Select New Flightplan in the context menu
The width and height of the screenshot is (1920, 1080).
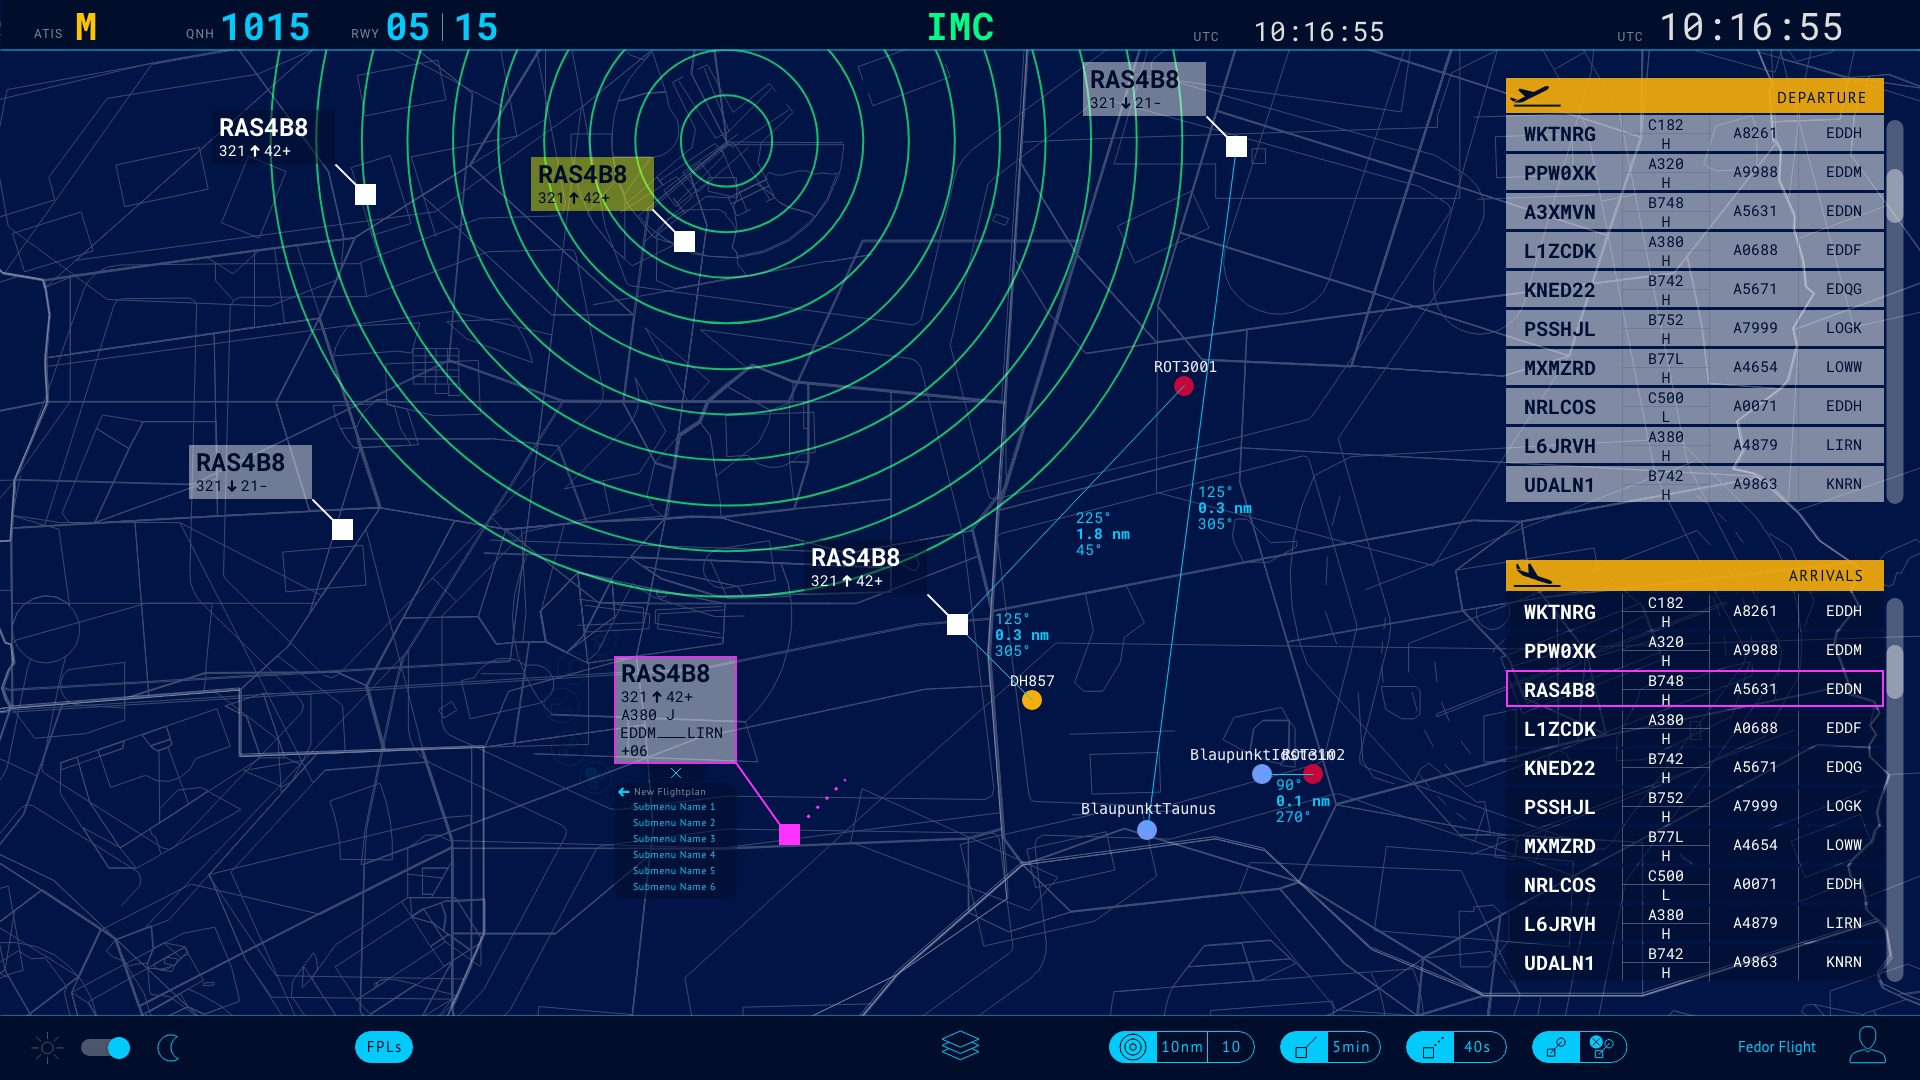(667, 791)
